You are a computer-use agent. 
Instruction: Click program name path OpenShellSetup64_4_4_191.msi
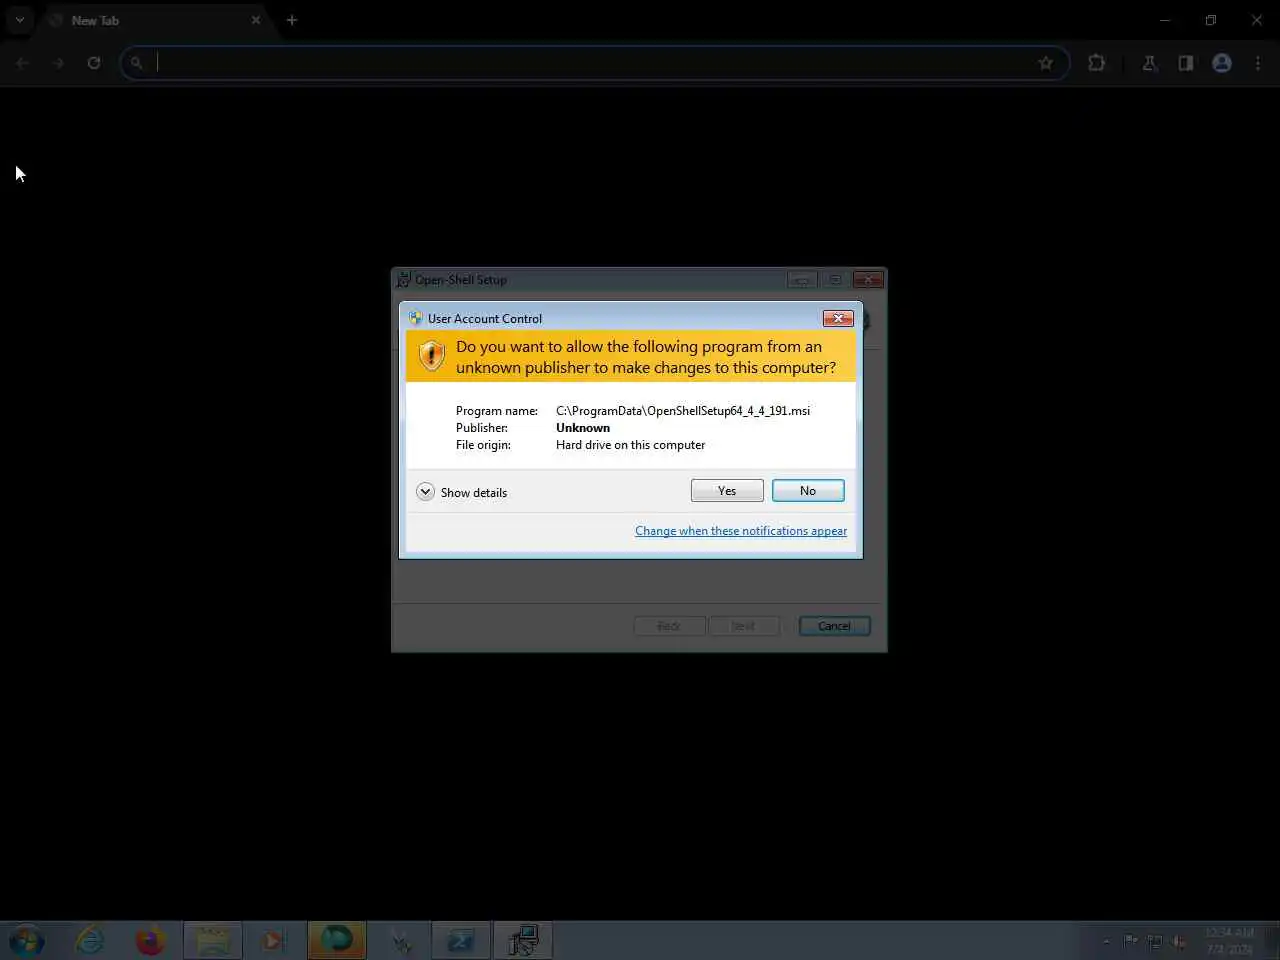point(683,411)
